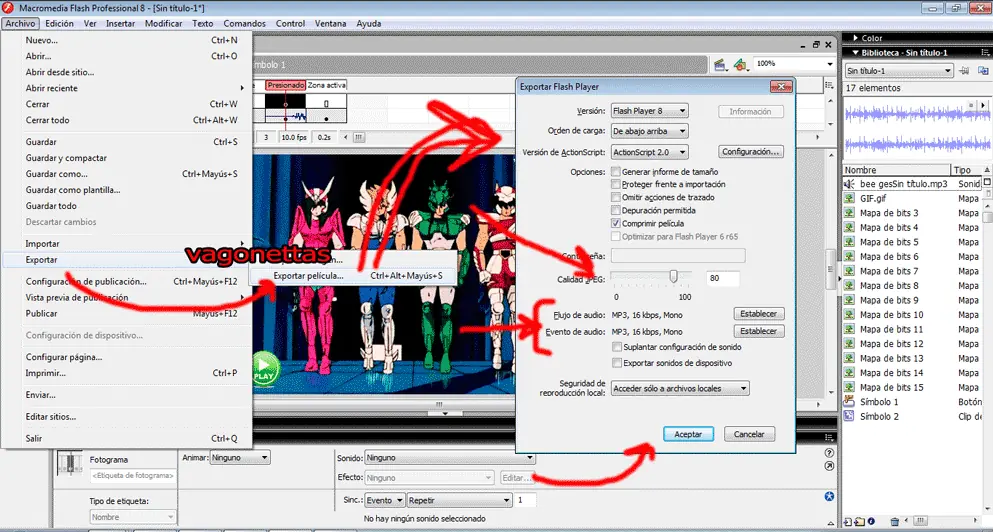Enable Omitir acciones de trazado checkbox
Image resolution: width=993 pixels, height=532 pixels.
pyautogui.click(x=616, y=198)
